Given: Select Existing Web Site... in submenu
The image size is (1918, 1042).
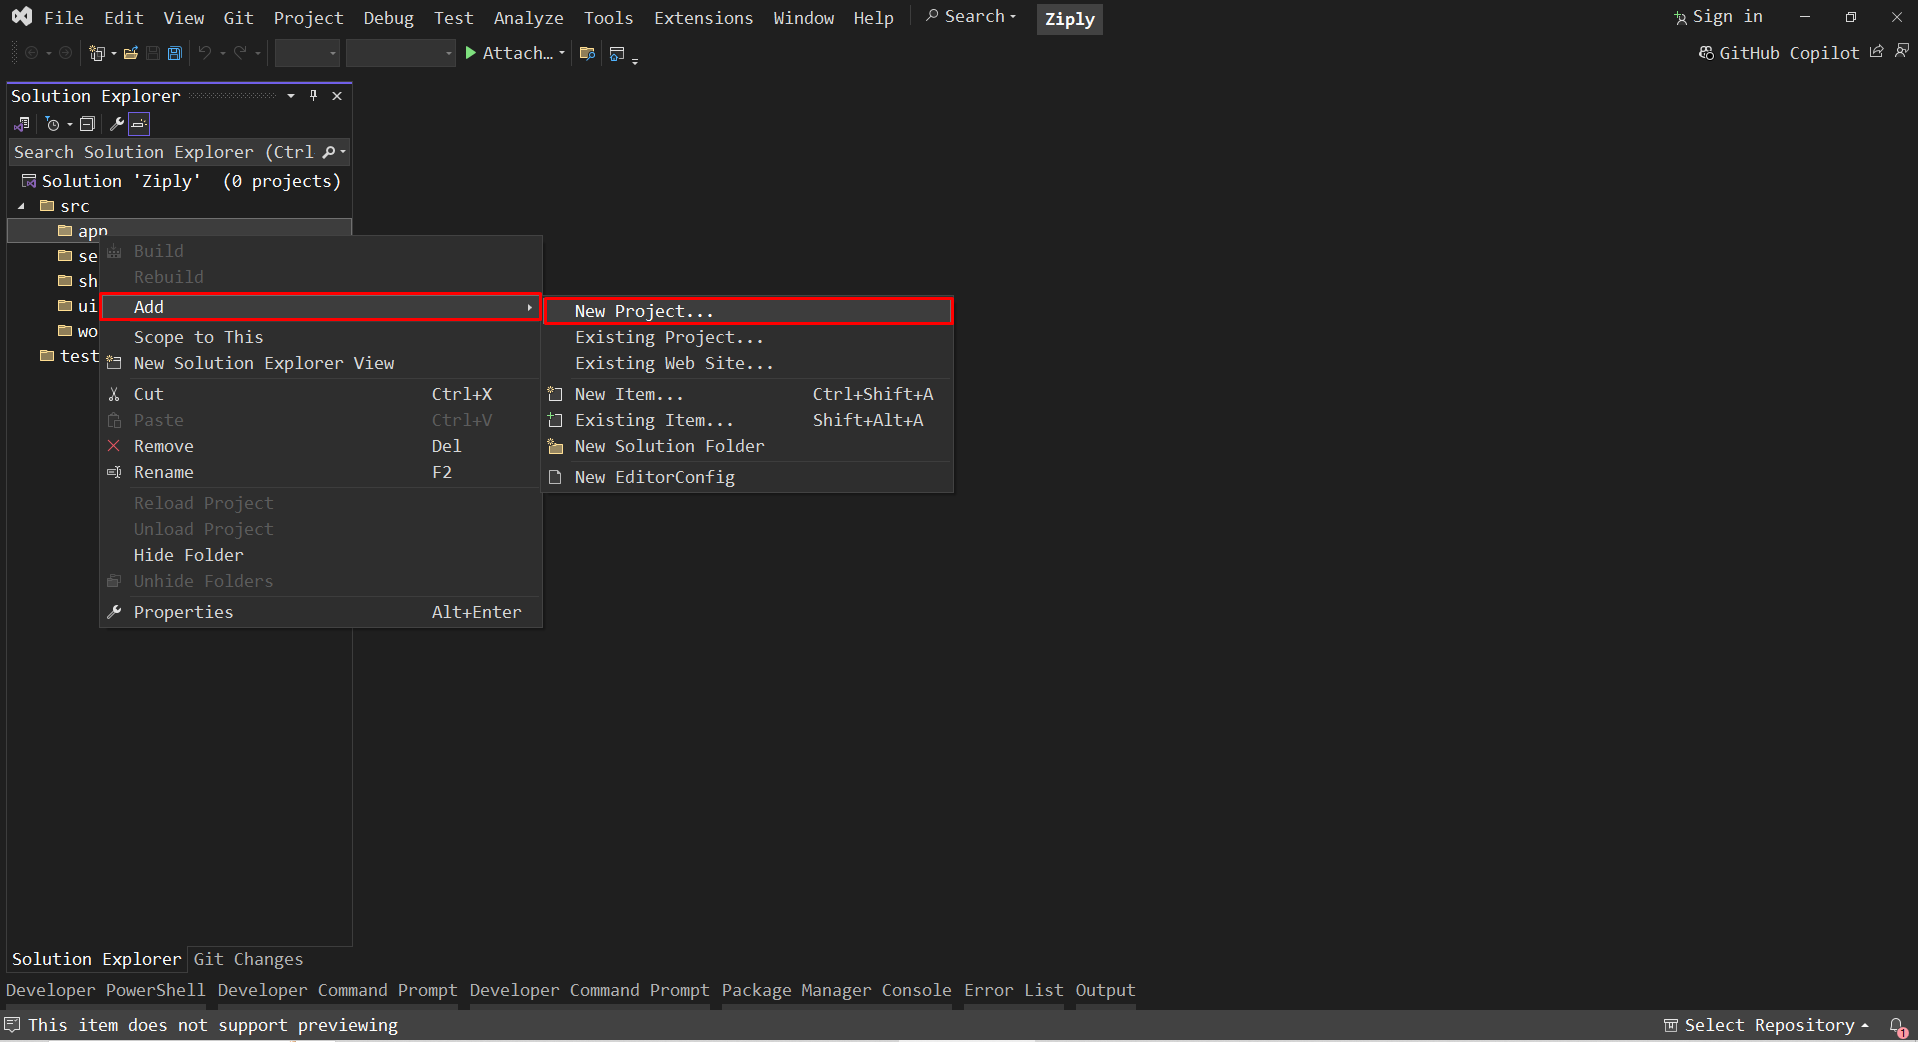Looking at the screenshot, I should pyautogui.click(x=748, y=363).
